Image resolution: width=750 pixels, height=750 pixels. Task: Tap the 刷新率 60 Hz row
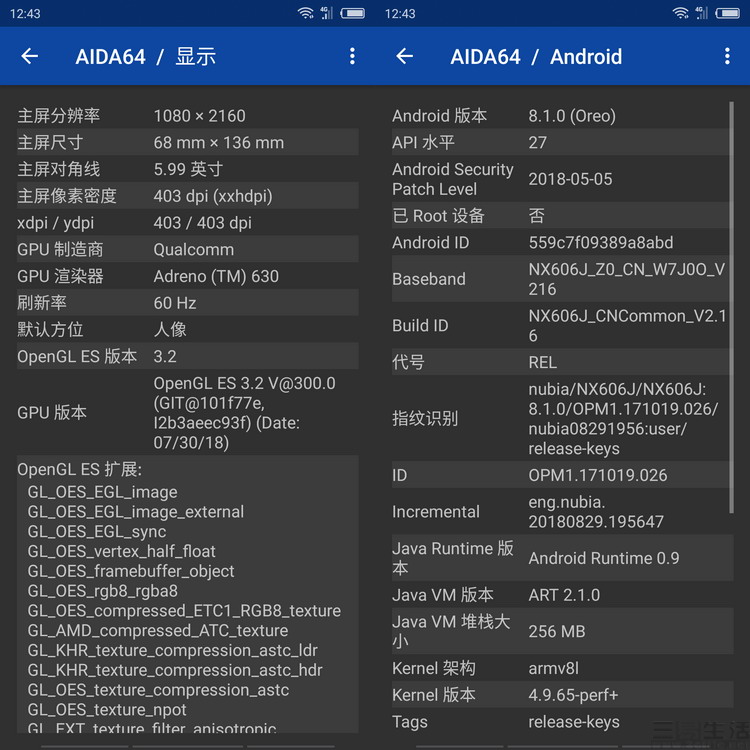pyautogui.click(x=187, y=303)
